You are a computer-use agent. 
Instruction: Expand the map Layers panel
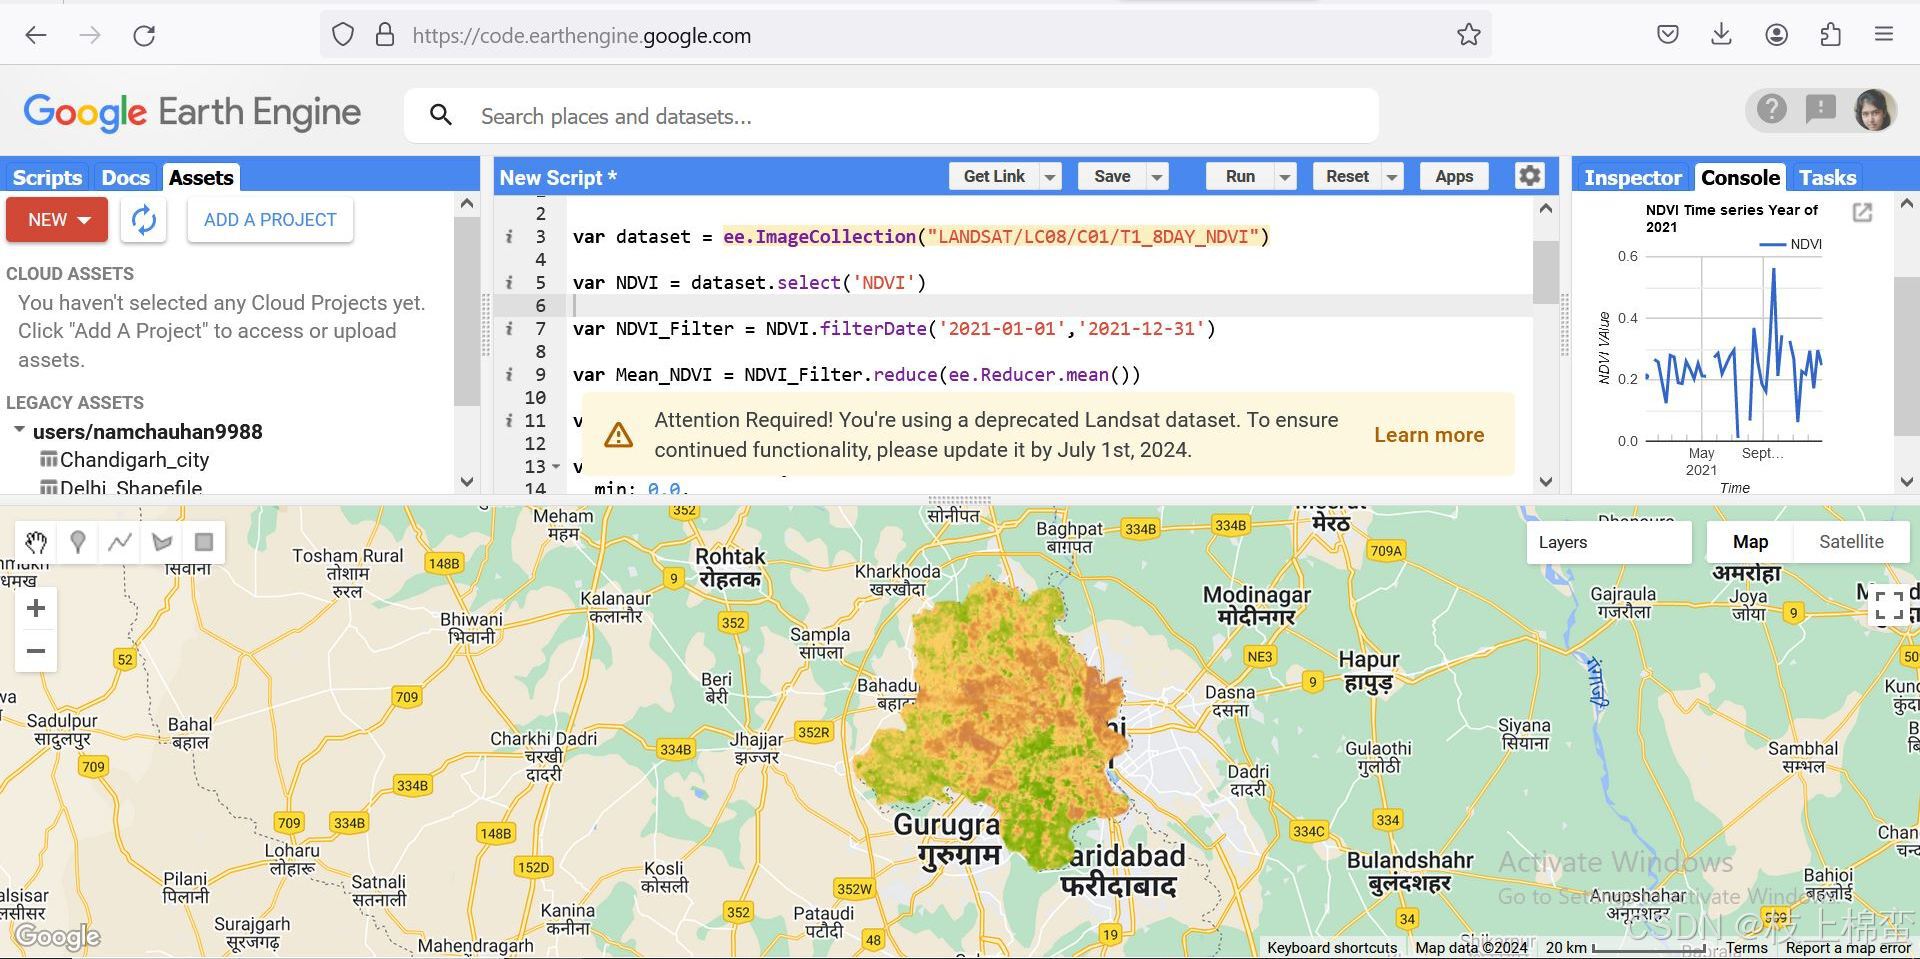(1608, 542)
